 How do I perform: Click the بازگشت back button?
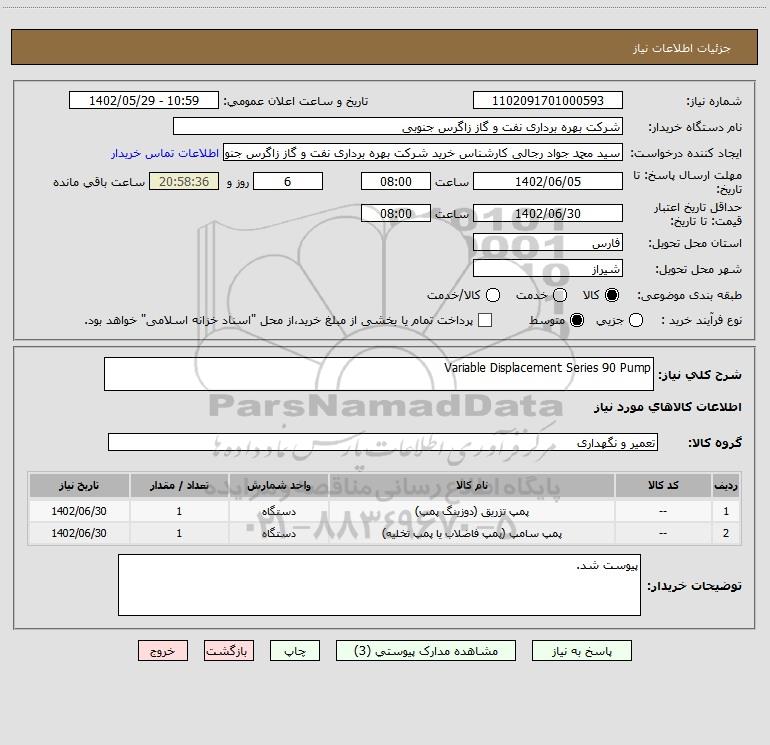[x=229, y=651]
